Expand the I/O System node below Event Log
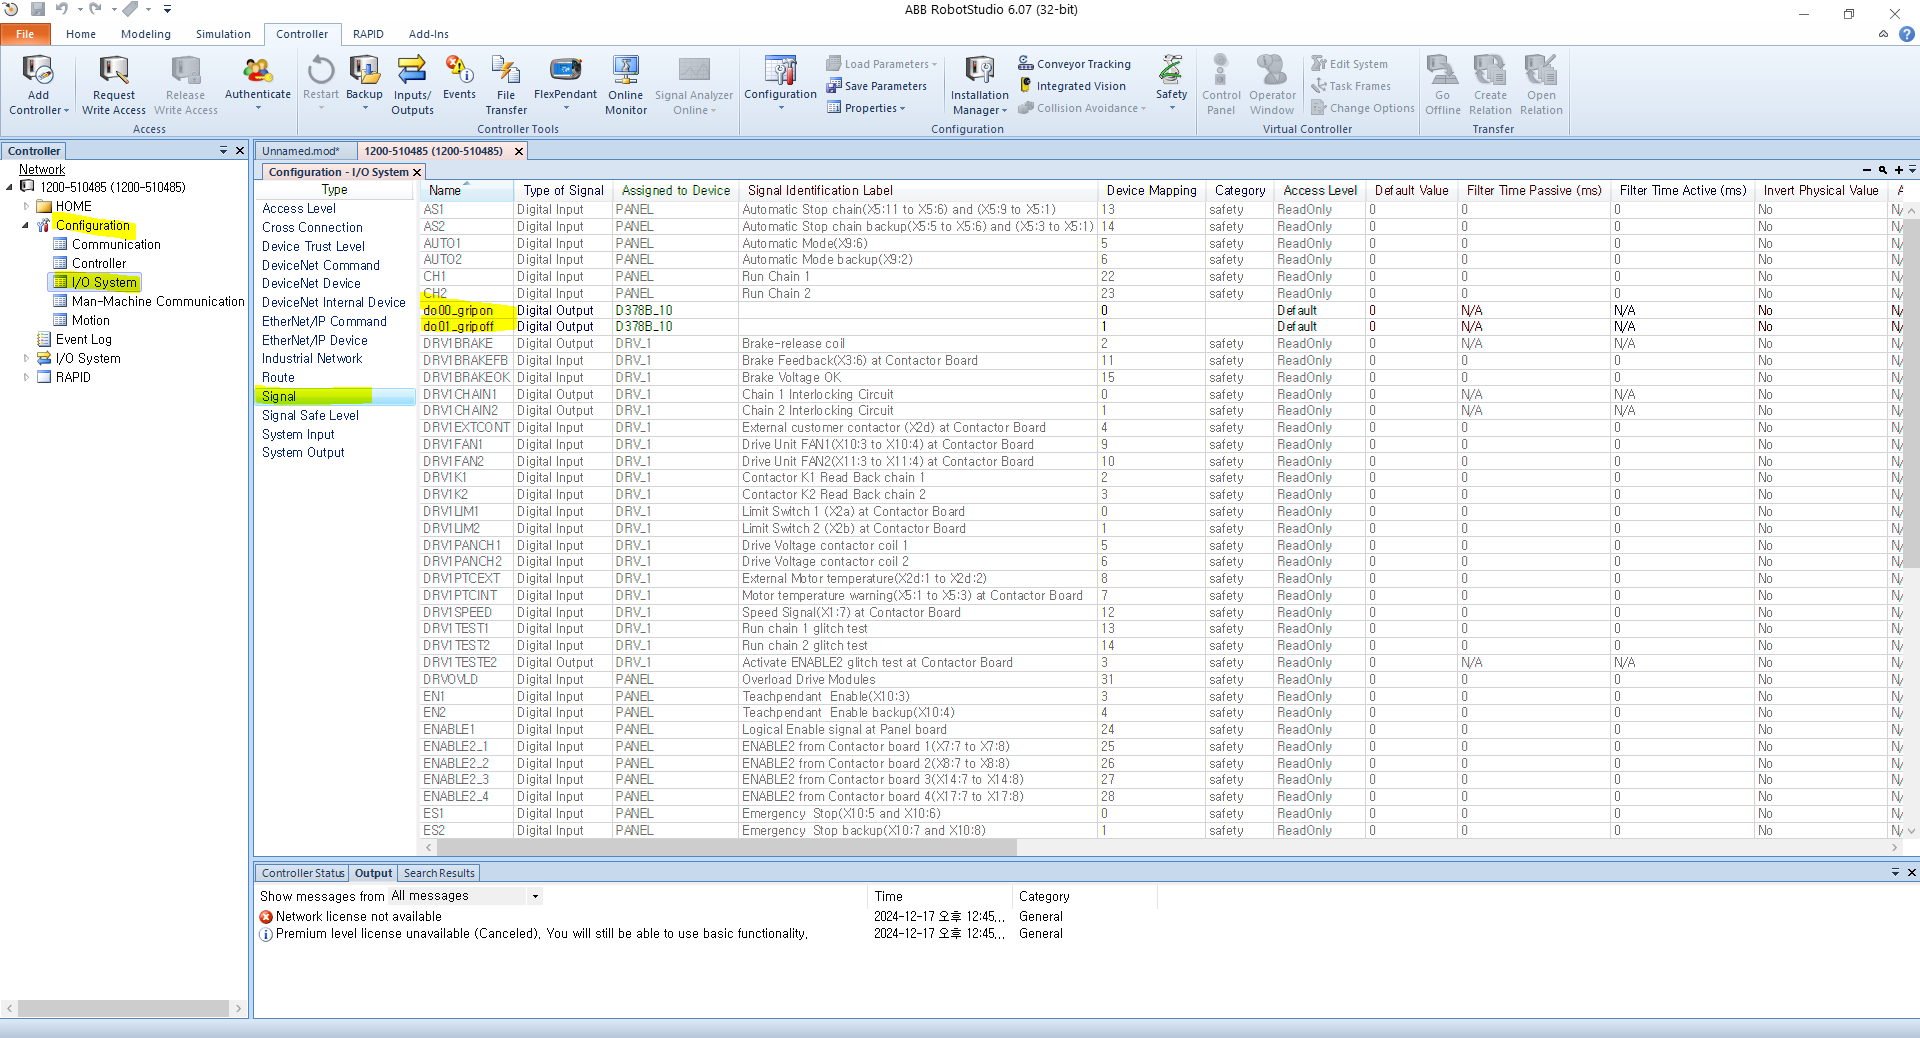The width and height of the screenshot is (1920, 1038). click(26, 358)
